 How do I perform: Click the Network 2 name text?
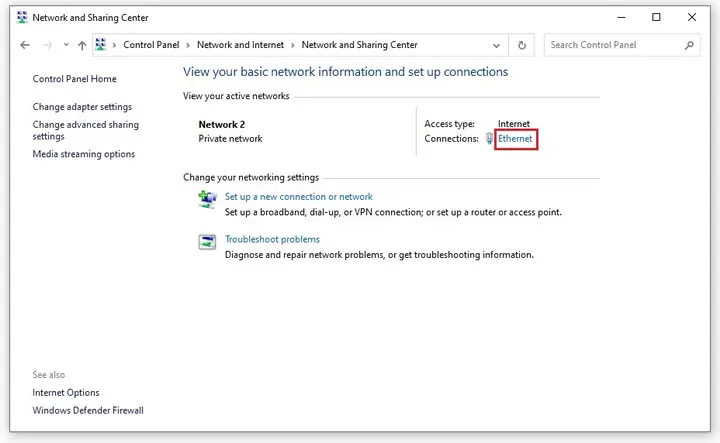tap(222, 124)
